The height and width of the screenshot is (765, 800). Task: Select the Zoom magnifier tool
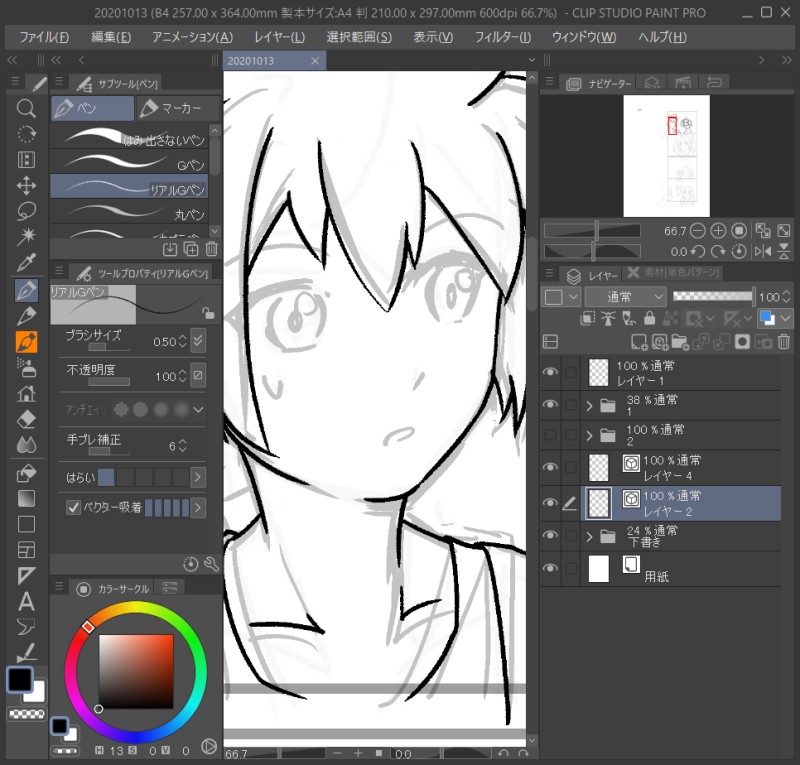click(26, 109)
